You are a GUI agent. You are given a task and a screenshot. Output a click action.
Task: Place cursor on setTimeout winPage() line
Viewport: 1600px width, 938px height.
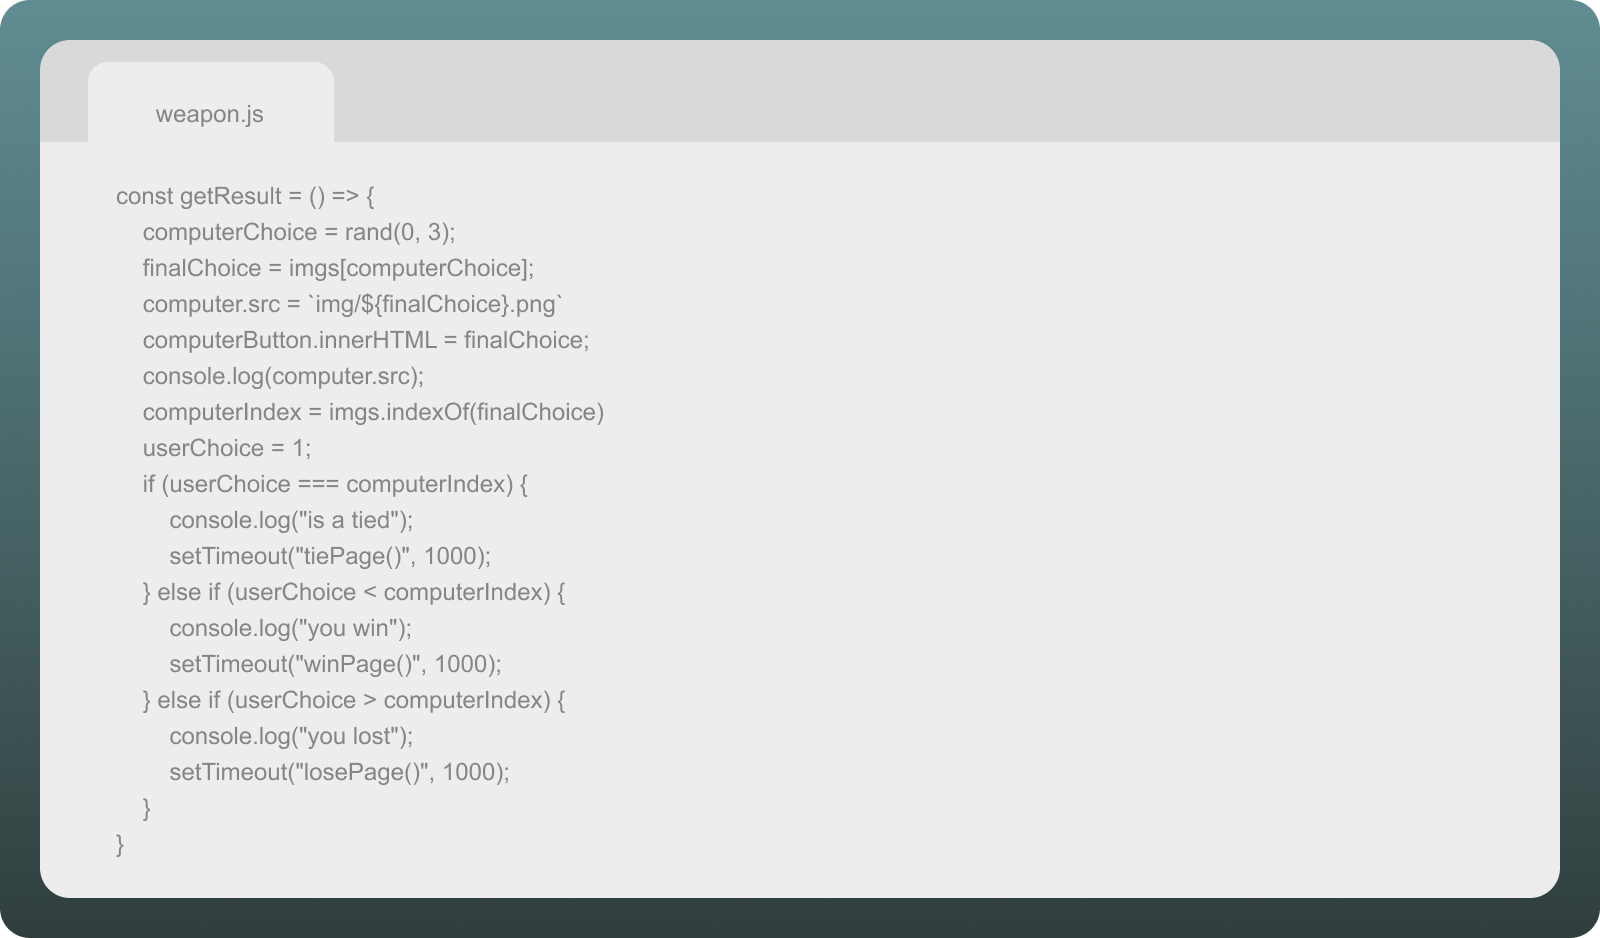pos(335,664)
